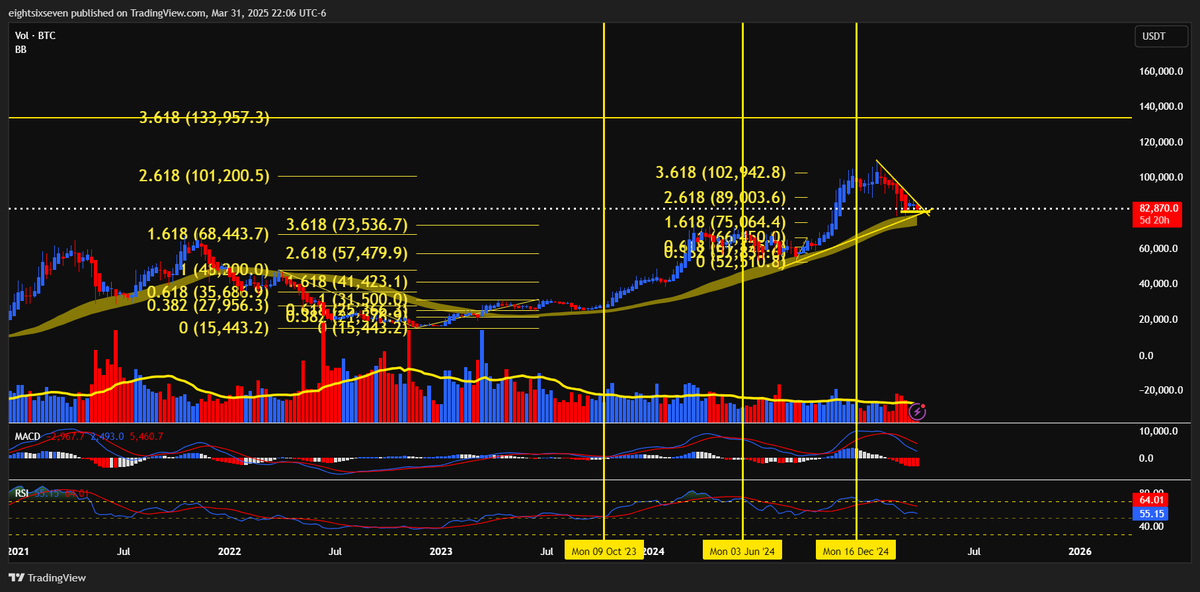Click the 2022 time axis label

229,551
